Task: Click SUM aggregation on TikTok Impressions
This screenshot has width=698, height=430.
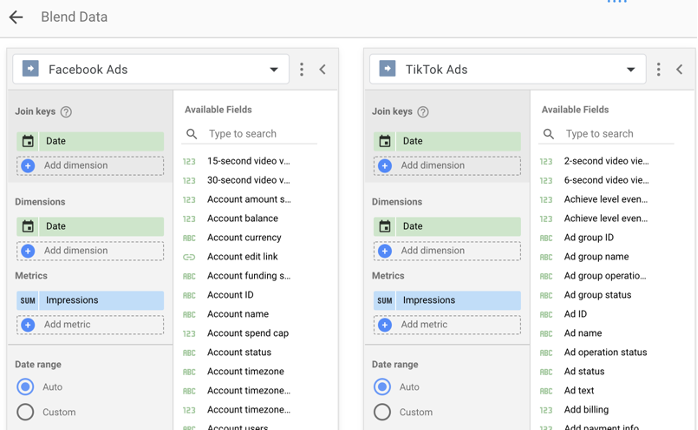Action: [385, 300]
